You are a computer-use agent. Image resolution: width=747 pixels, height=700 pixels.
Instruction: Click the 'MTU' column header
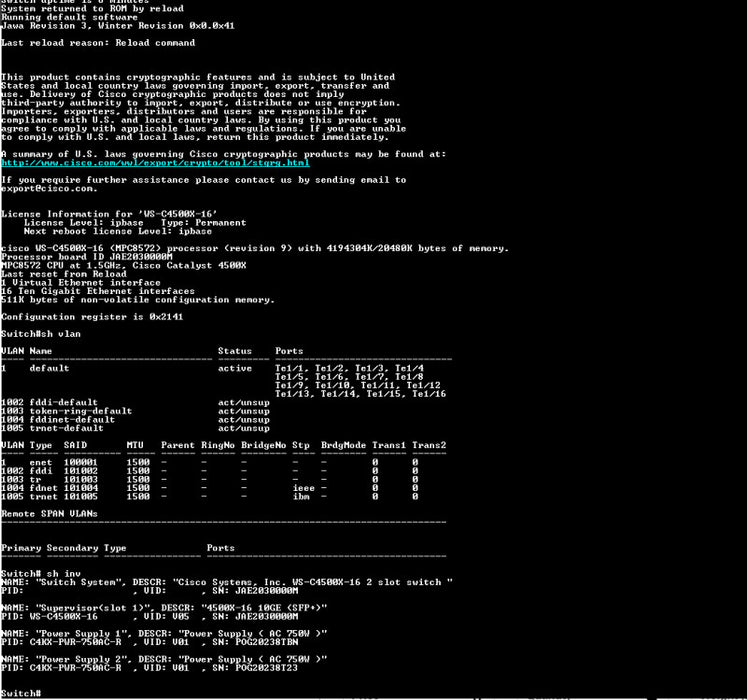pos(135,446)
